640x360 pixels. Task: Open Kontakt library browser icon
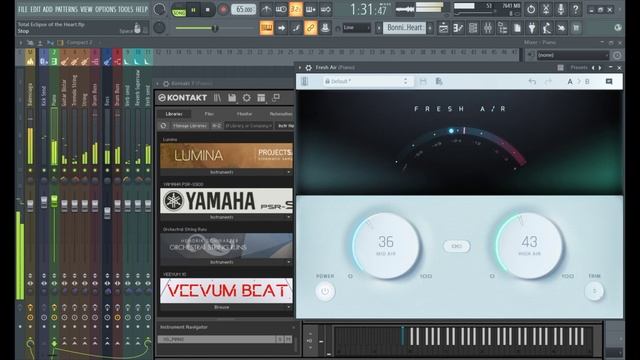point(217,98)
